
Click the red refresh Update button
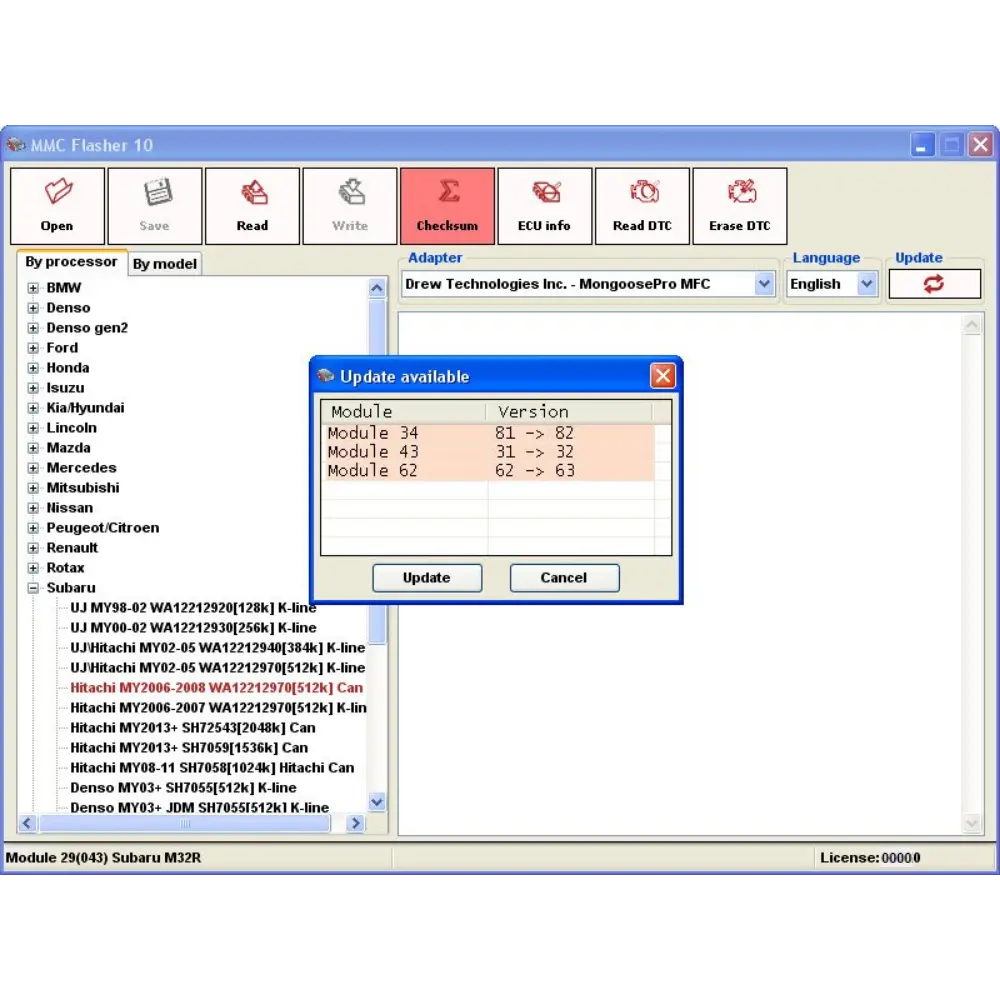(934, 284)
